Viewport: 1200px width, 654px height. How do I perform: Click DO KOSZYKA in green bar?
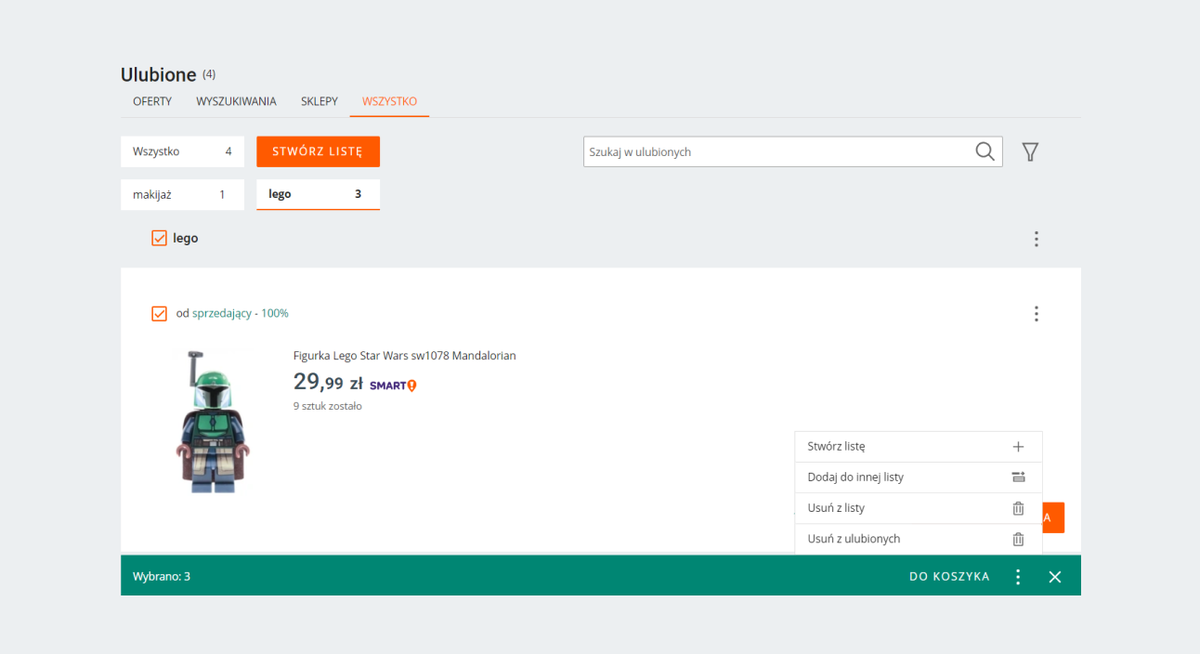pyautogui.click(x=949, y=577)
